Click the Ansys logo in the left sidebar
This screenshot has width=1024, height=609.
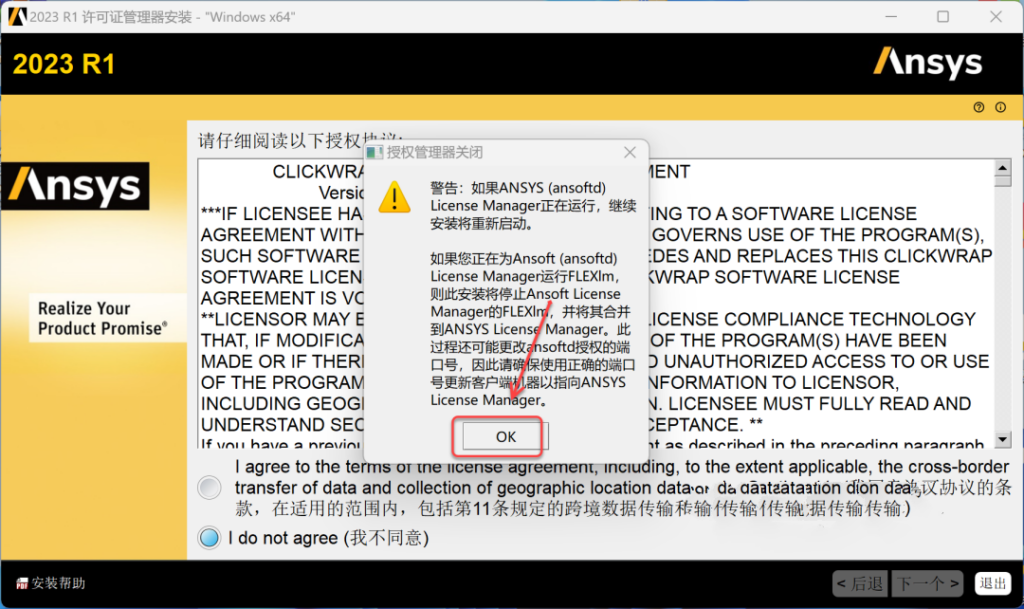coord(76,185)
